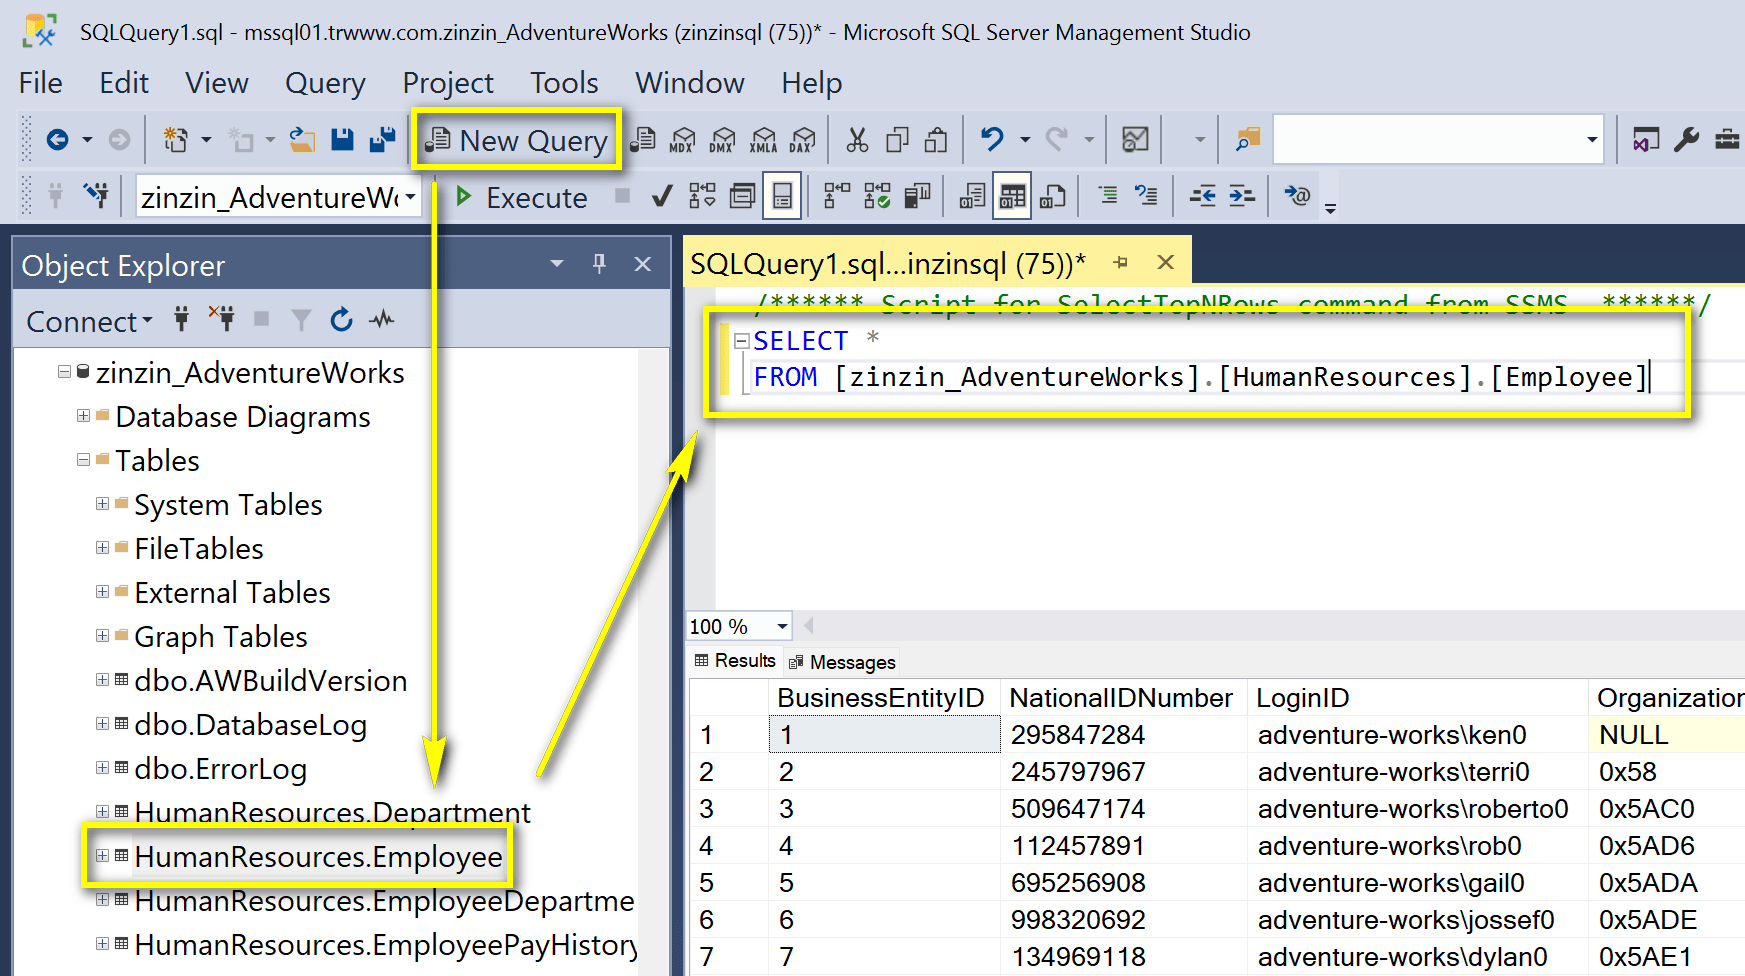The width and height of the screenshot is (1745, 976).
Task: Open the toolbar search combo dropdown arrow
Action: (1592, 139)
